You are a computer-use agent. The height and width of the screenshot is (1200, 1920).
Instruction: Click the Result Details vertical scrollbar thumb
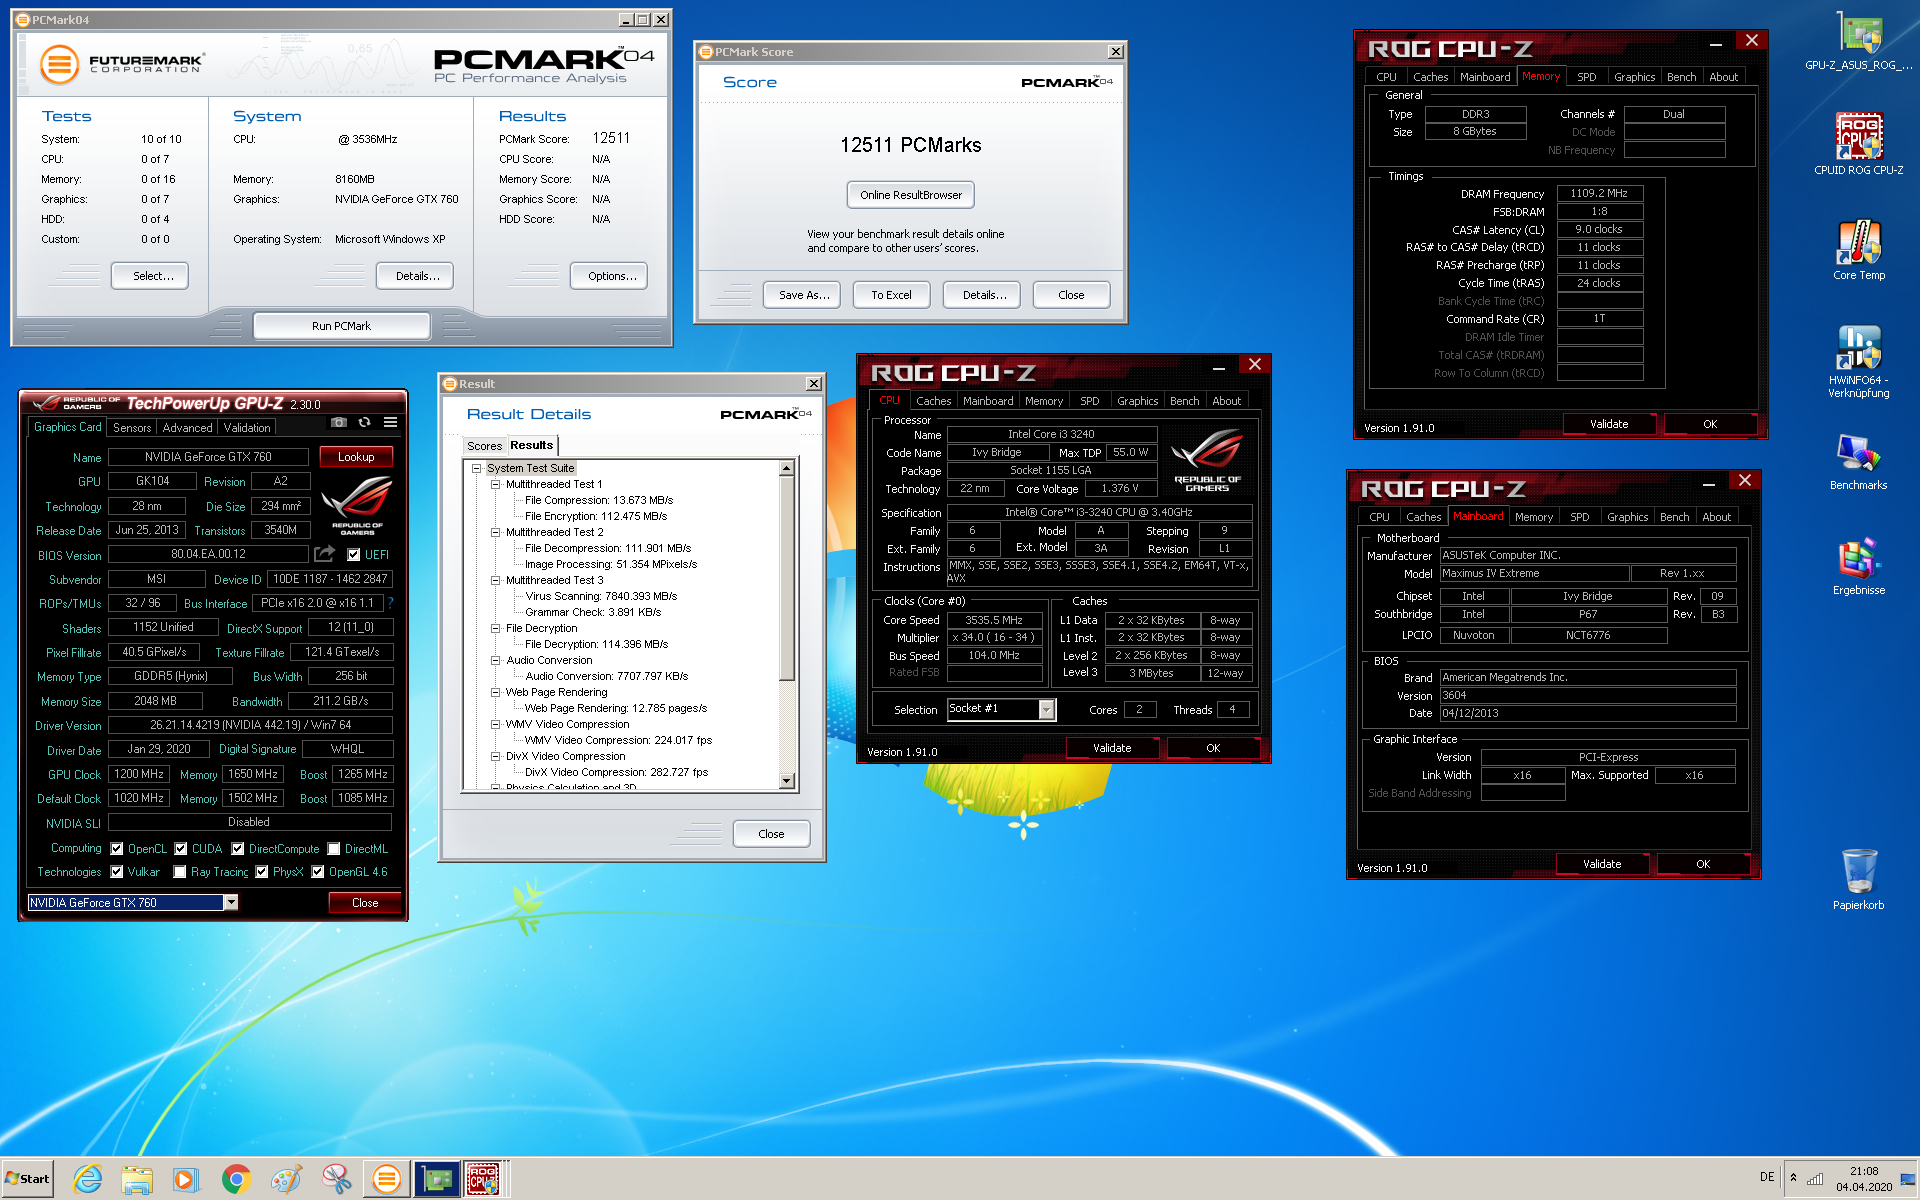(787, 578)
